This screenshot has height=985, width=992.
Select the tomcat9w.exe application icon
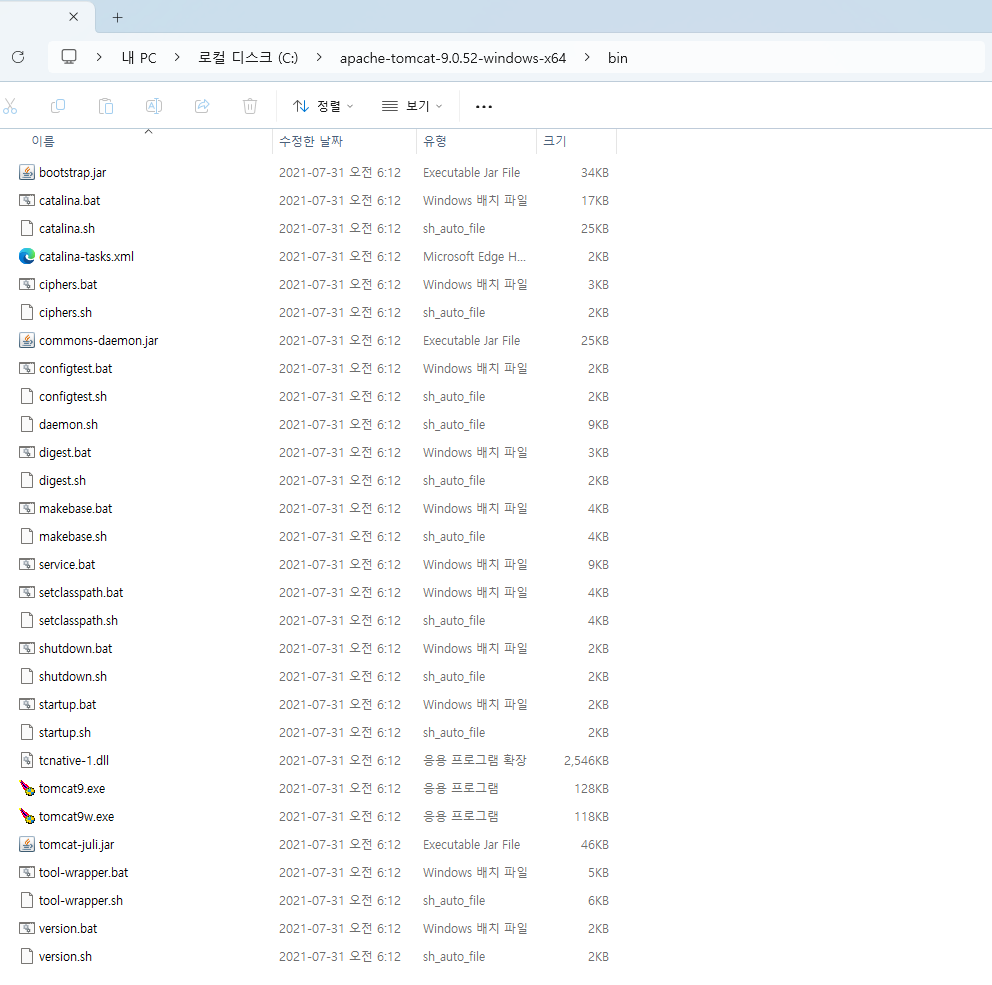[x=27, y=816]
